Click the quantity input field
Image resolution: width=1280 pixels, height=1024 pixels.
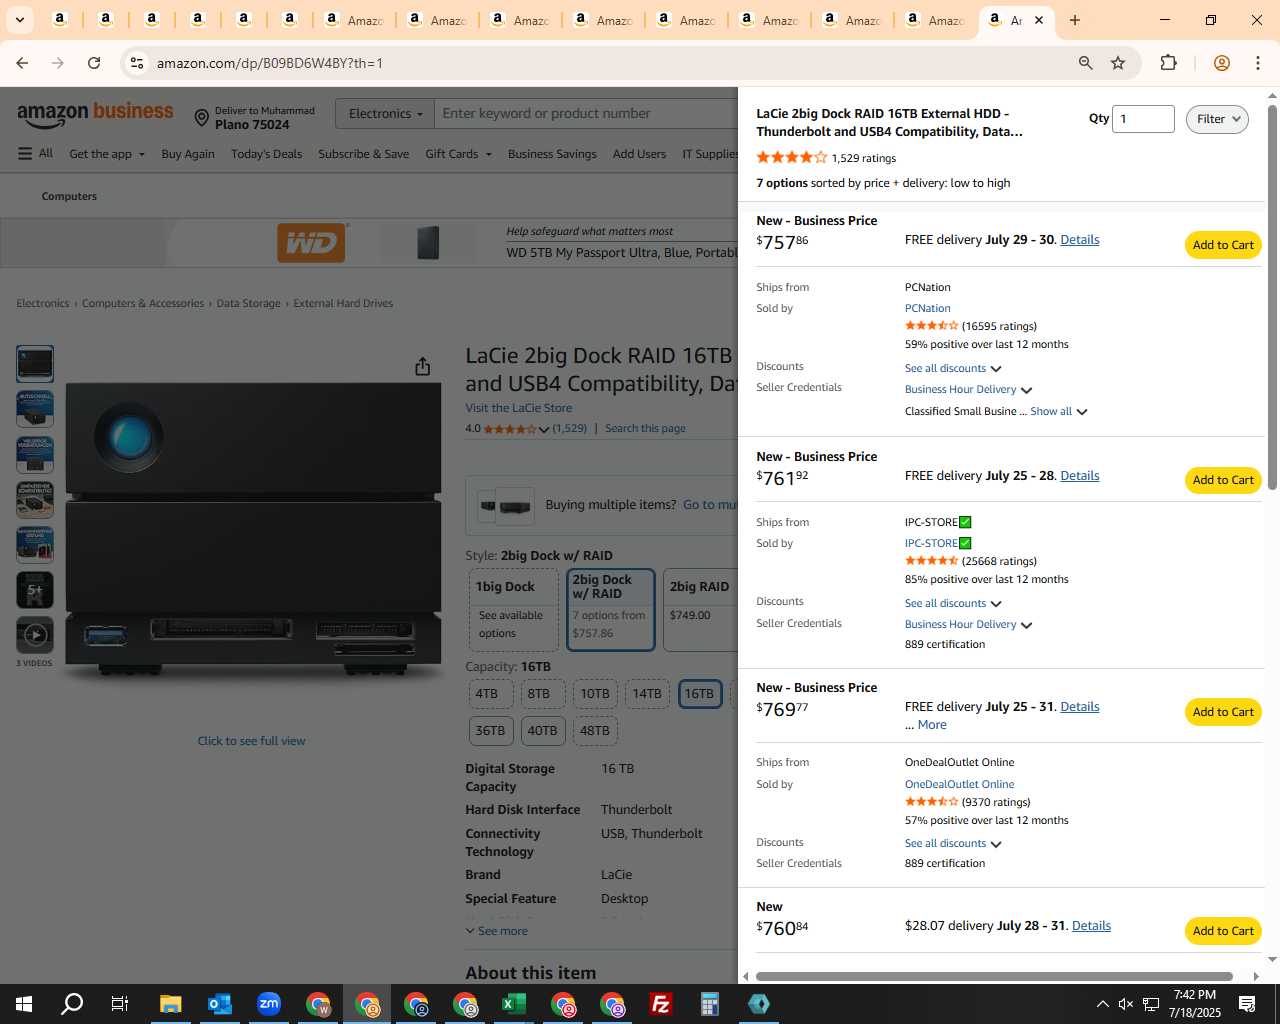coord(1143,119)
